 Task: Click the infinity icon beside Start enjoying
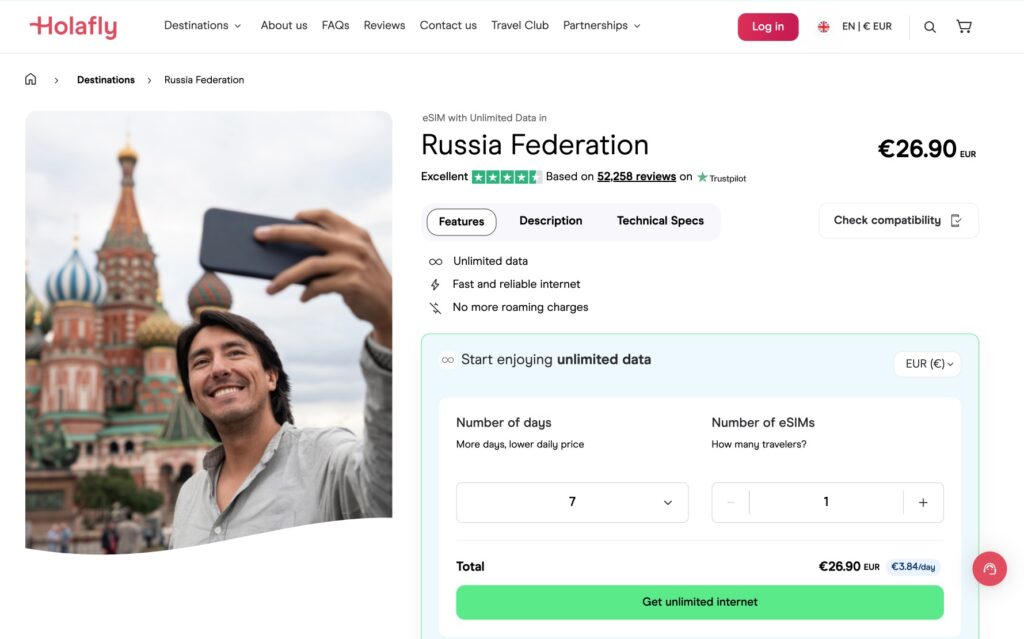(x=447, y=360)
